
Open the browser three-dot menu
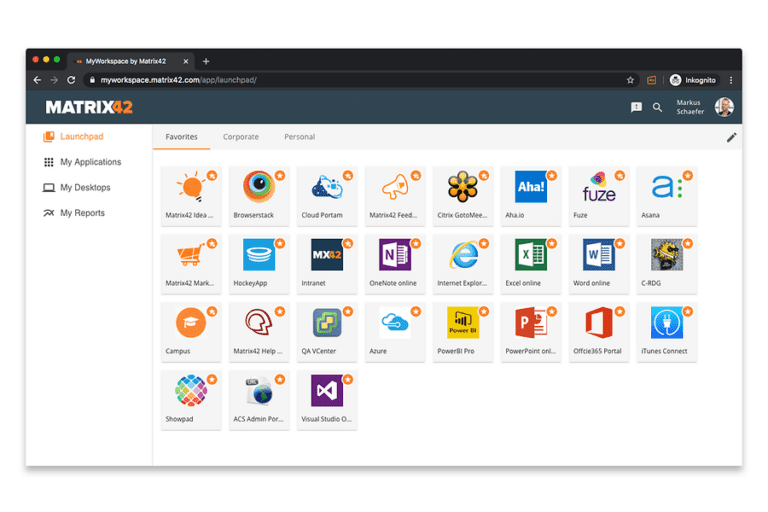click(731, 80)
